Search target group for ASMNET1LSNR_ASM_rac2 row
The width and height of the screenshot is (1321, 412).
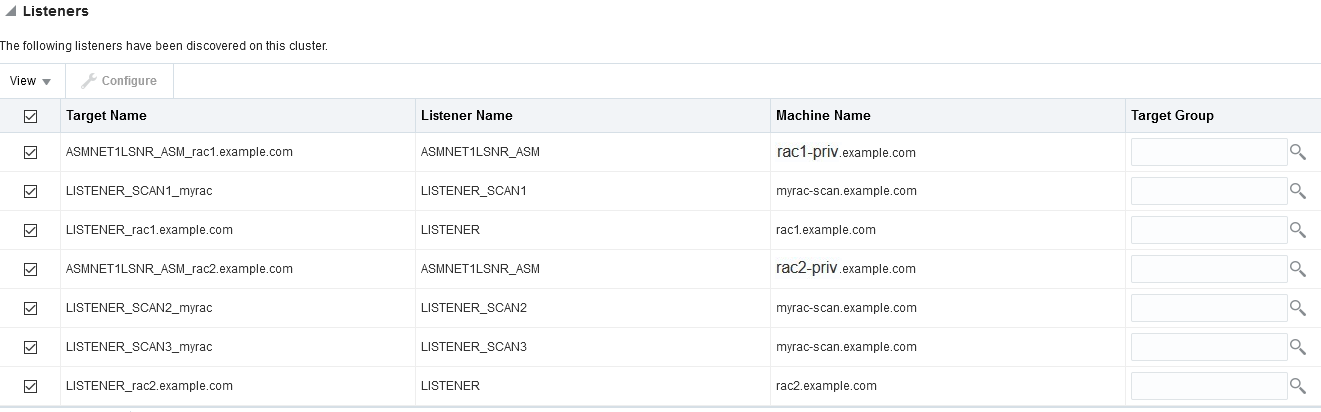1298,269
